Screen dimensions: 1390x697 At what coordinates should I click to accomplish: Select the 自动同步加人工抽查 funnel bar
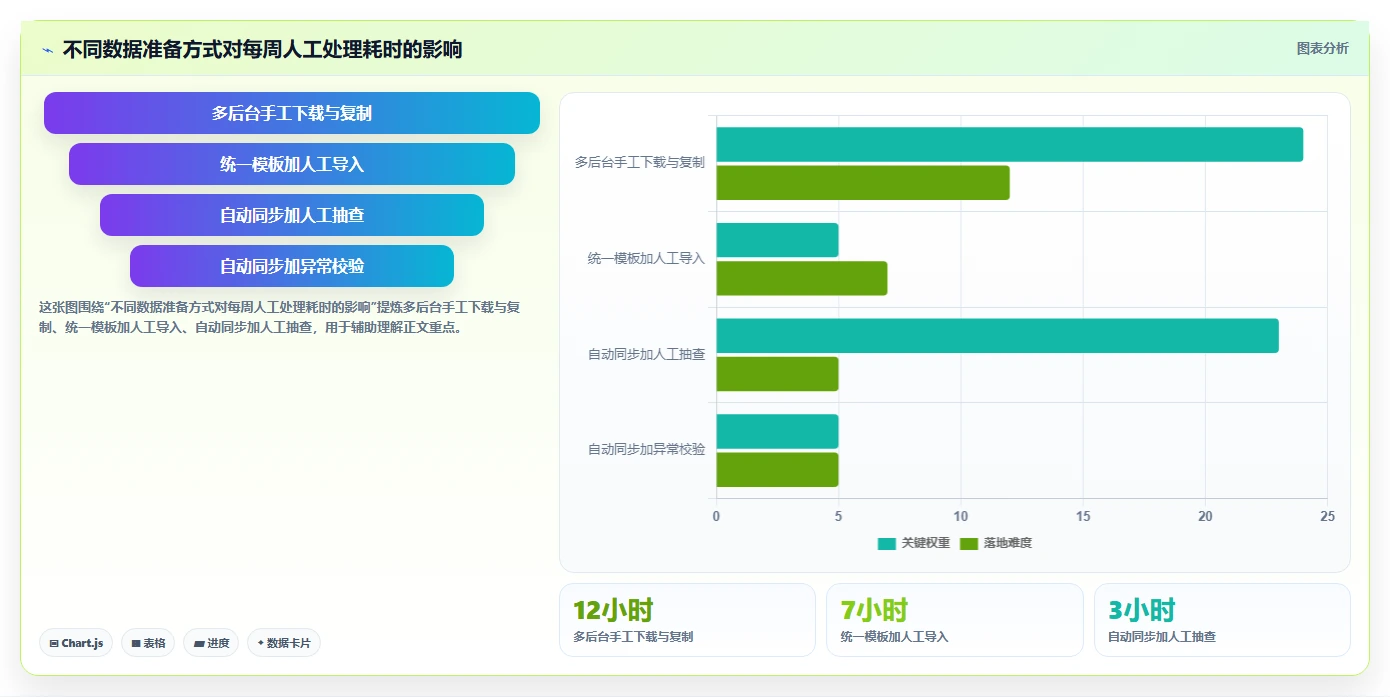click(x=292, y=215)
